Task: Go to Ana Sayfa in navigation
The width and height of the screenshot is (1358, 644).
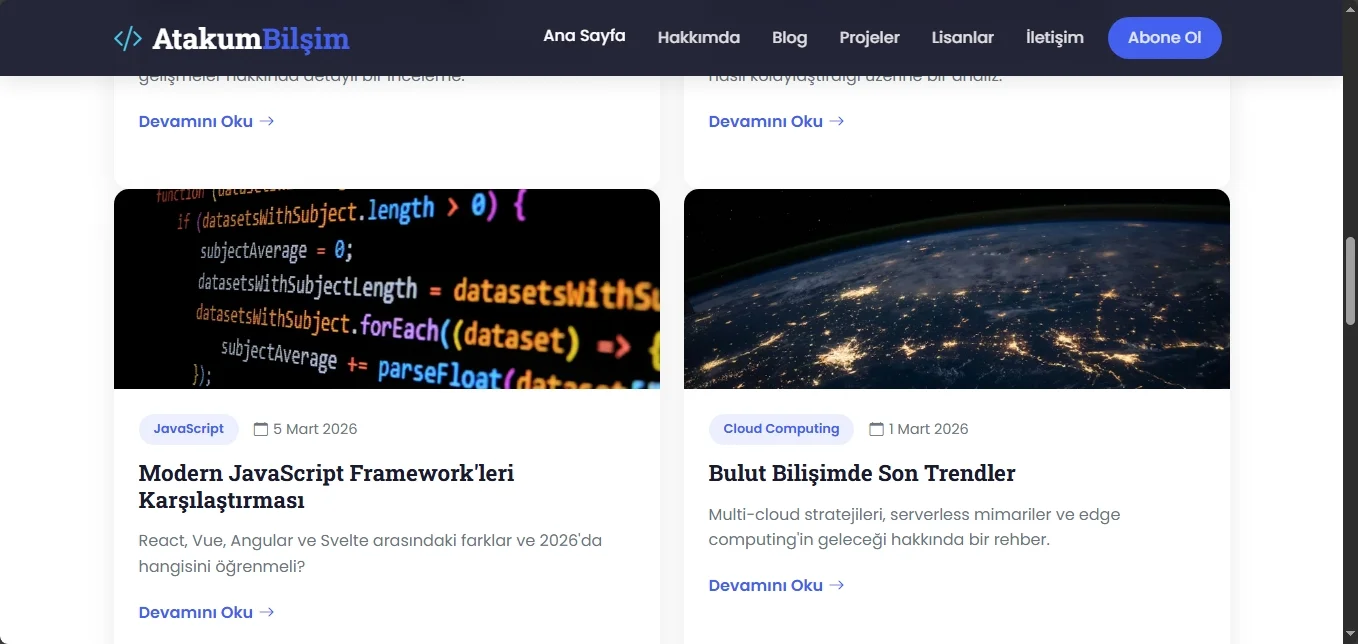Action: tap(584, 36)
